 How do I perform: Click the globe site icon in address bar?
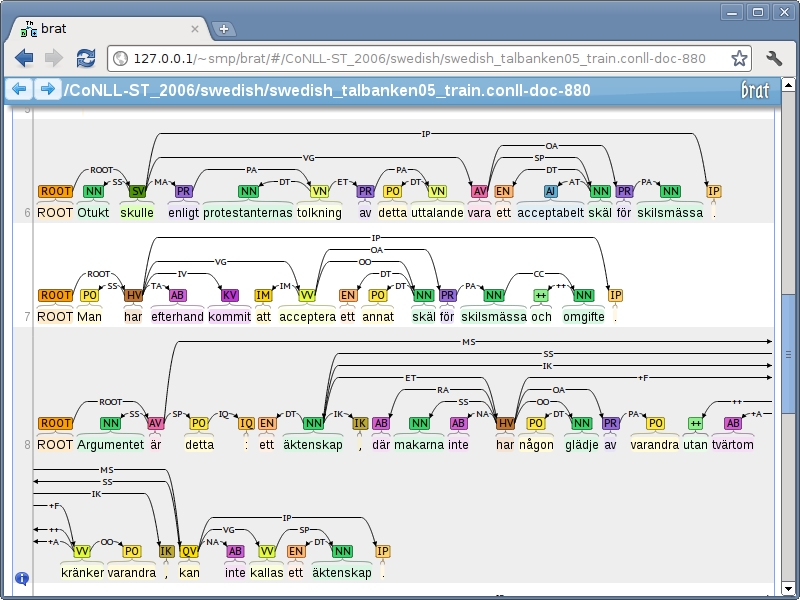tap(120, 59)
